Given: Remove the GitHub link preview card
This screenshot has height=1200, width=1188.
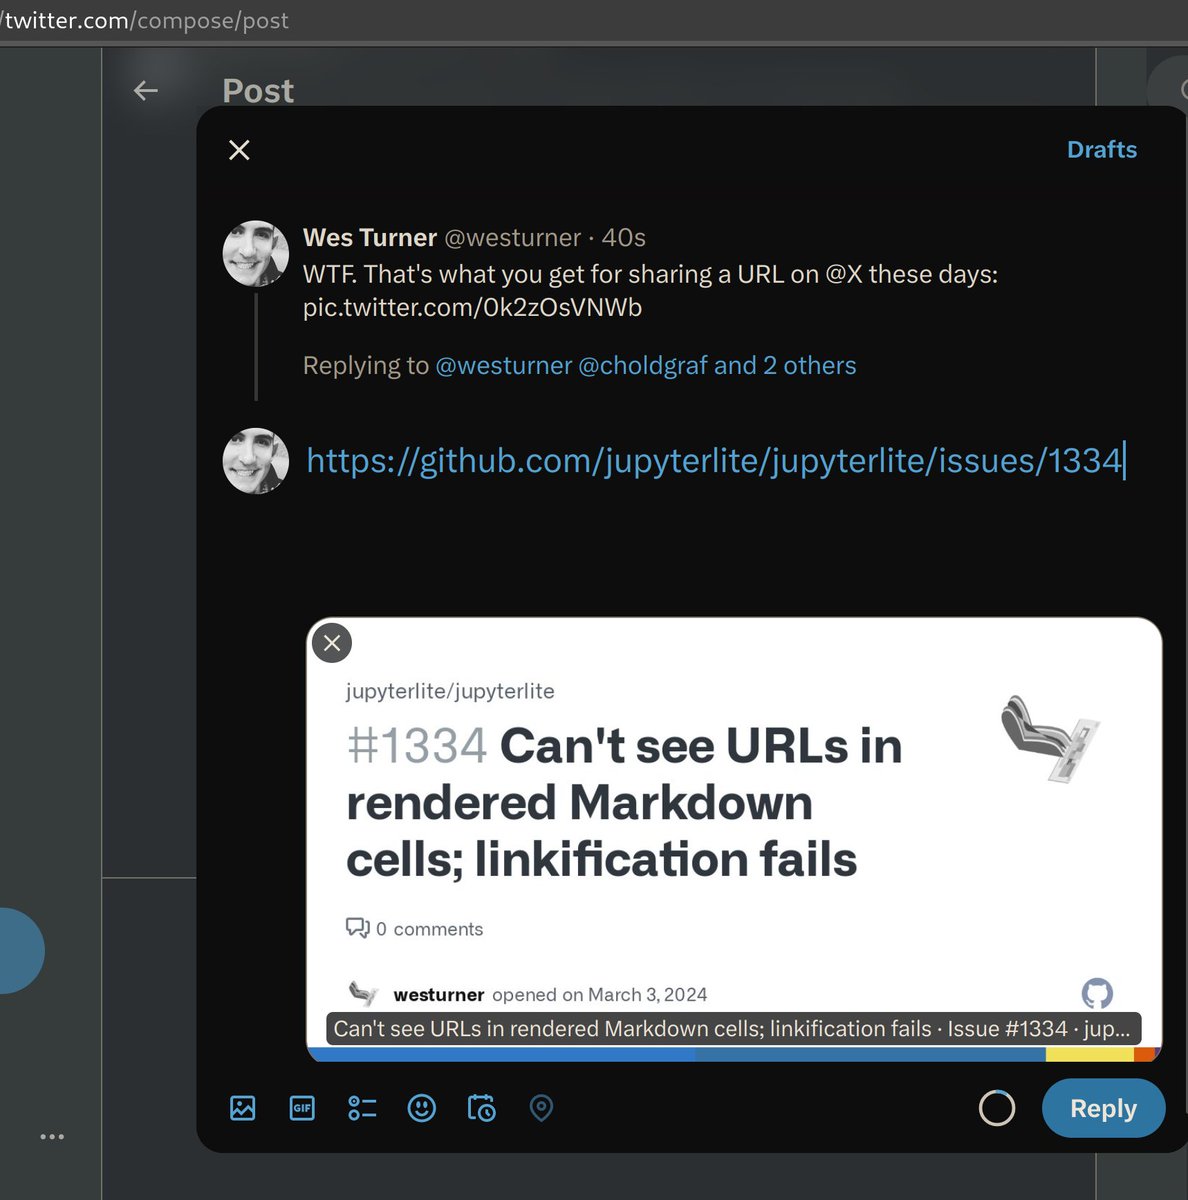Looking at the screenshot, I should [x=332, y=643].
